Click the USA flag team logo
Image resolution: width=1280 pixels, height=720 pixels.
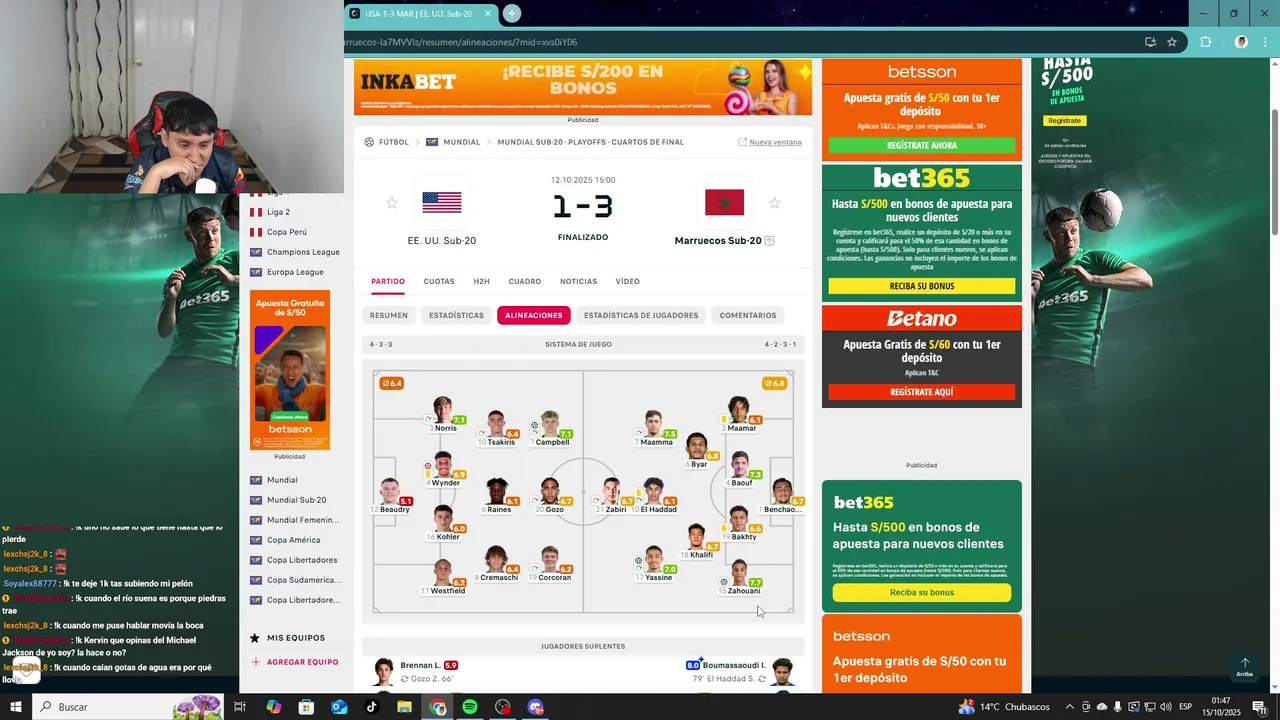(441, 203)
